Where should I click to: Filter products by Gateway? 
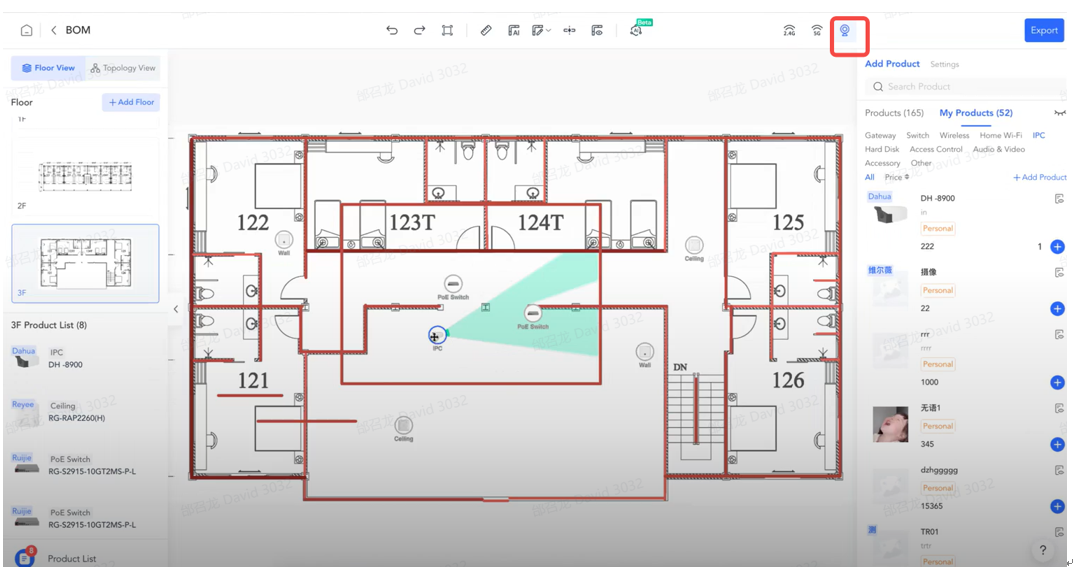880,136
